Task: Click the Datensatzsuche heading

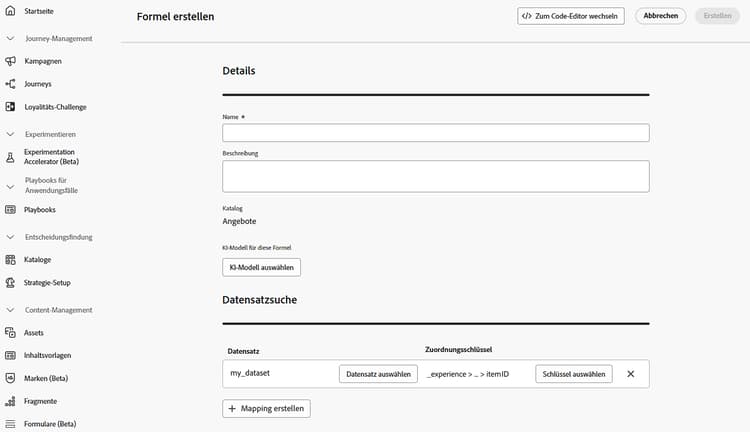Action: pos(259,300)
